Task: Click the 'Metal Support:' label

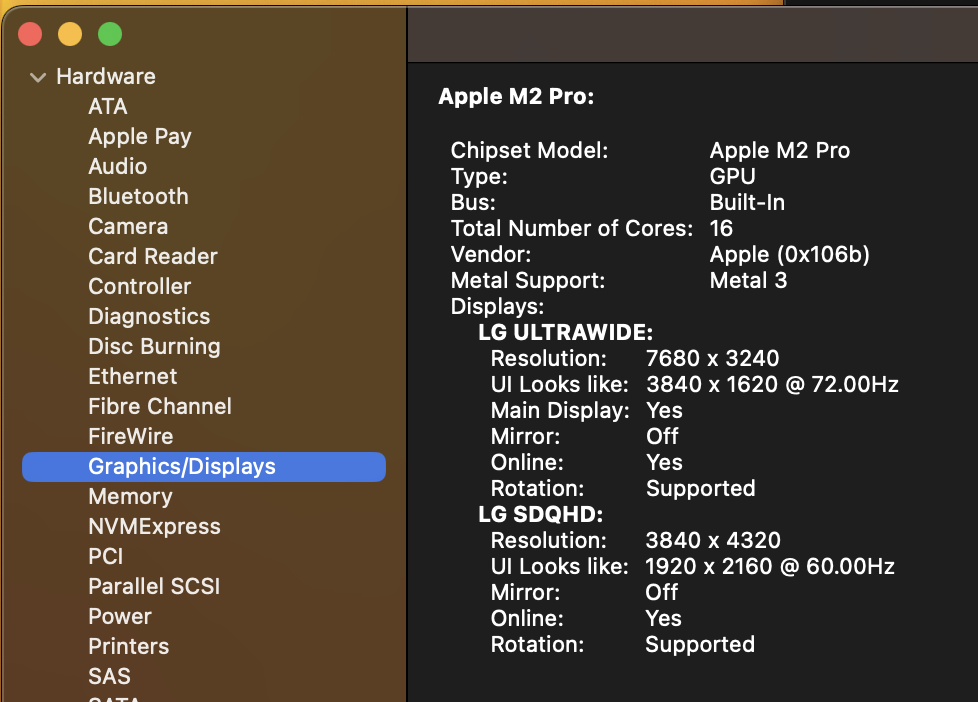Action: [x=528, y=281]
